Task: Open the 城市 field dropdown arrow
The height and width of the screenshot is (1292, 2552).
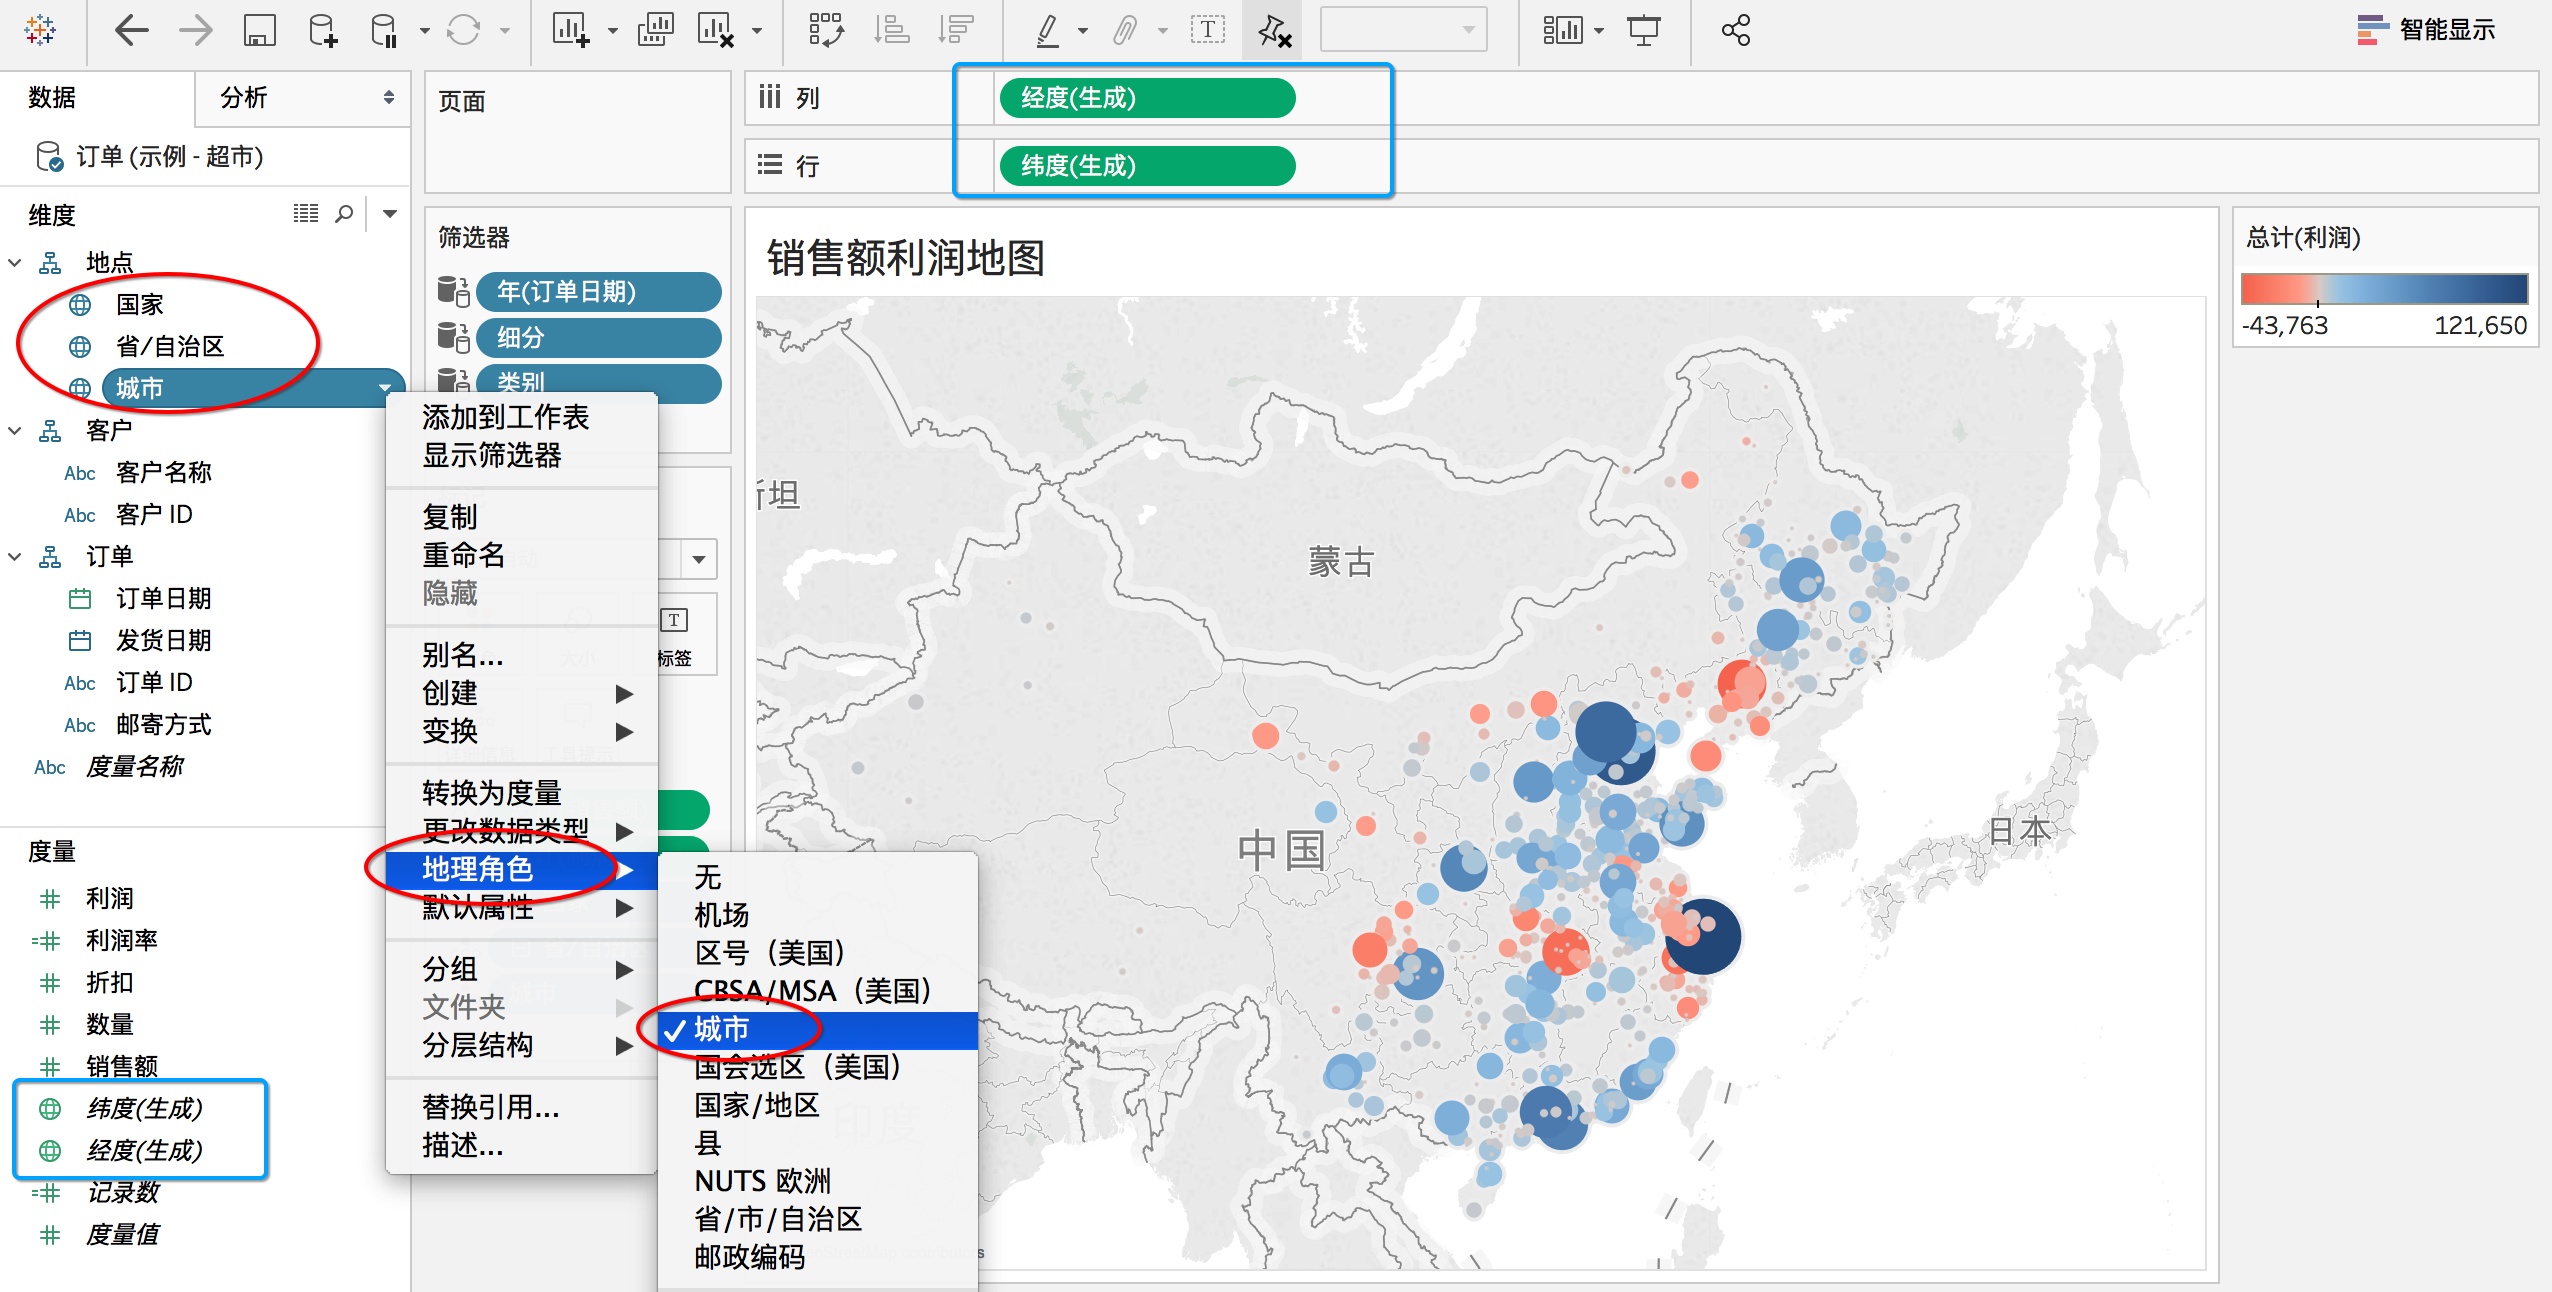Action: 385,388
